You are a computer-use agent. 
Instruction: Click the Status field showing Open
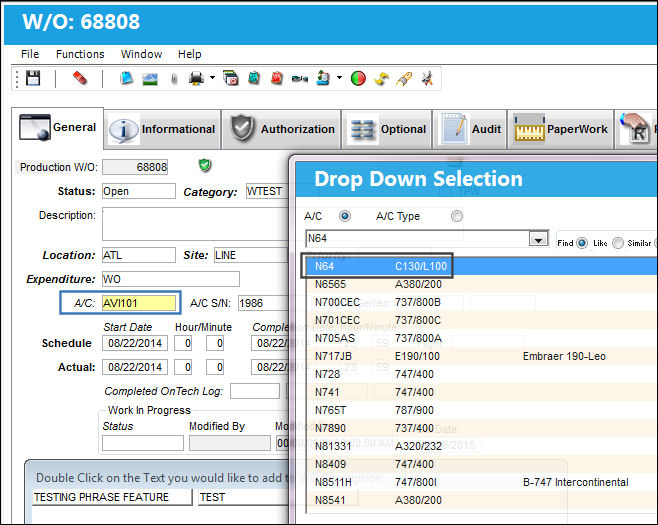click(x=139, y=191)
